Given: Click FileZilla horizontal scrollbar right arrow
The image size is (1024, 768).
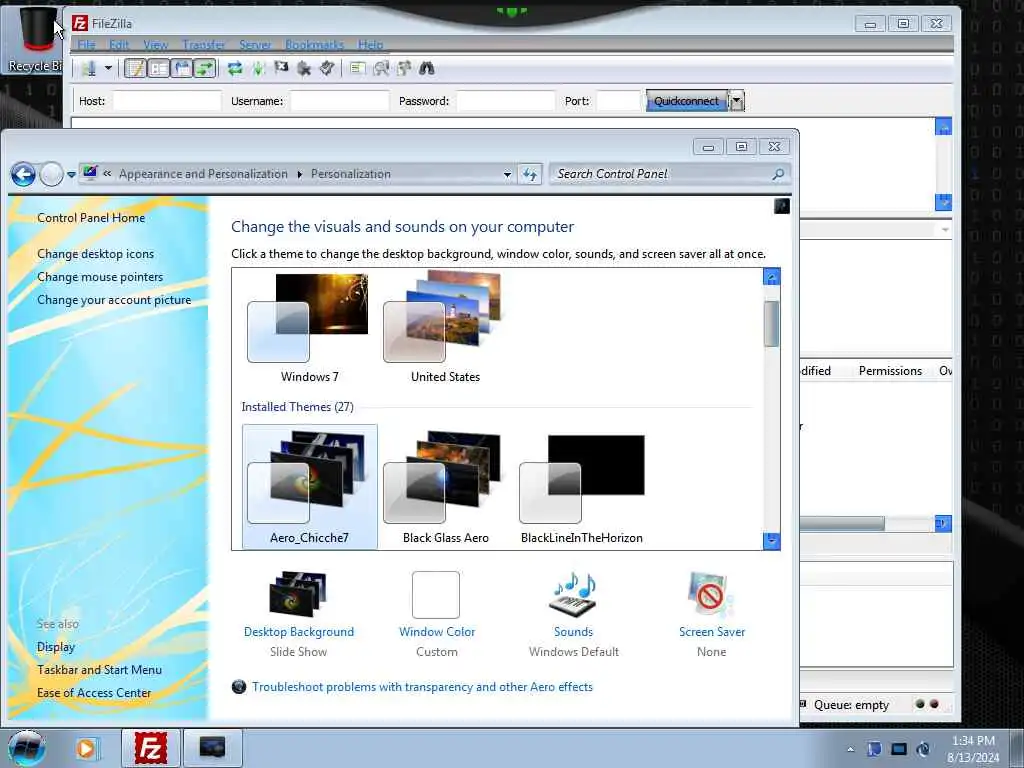Looking at the screenshot, I should 942,523.
